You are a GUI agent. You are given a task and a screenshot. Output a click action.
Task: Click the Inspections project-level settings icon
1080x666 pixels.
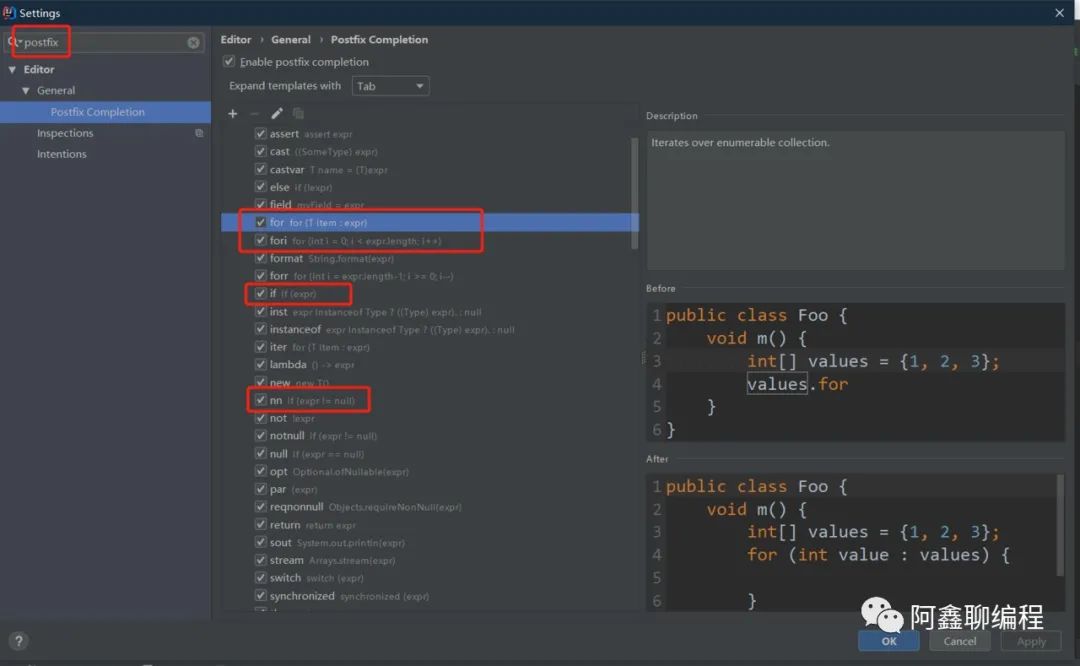199,133
